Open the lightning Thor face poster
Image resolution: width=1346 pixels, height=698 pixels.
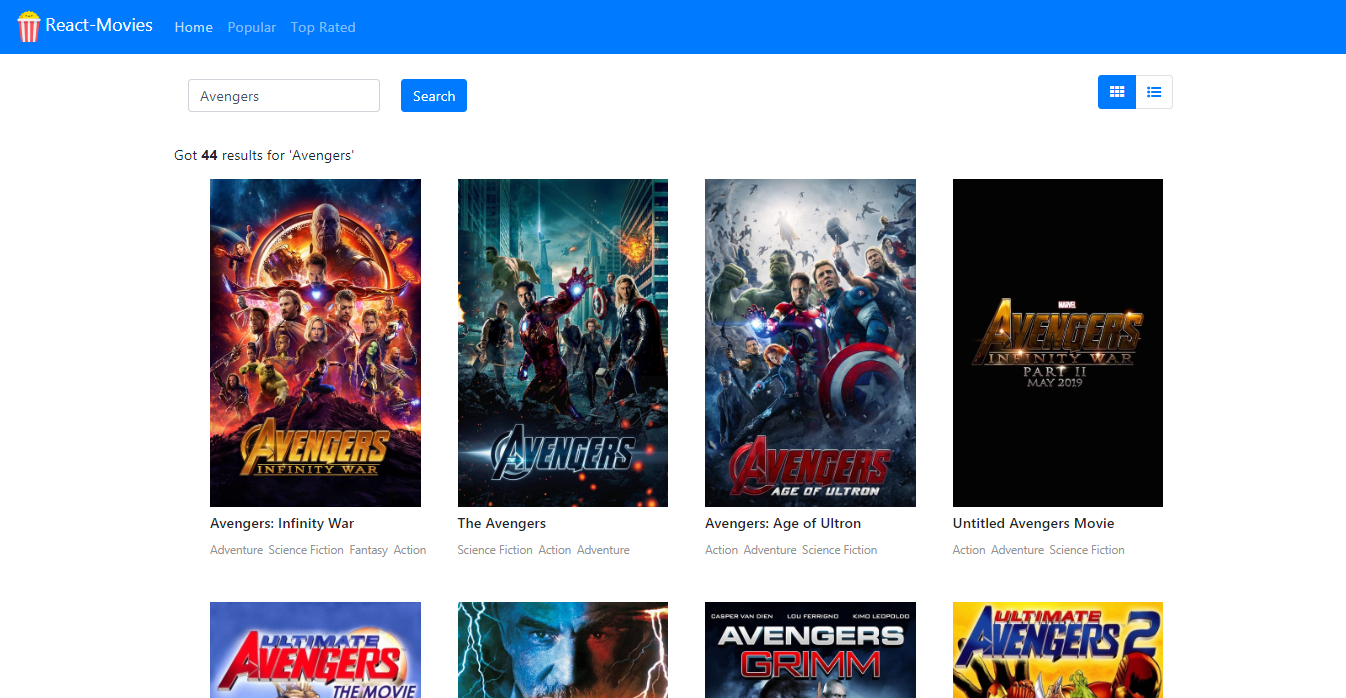pos(563,650)
